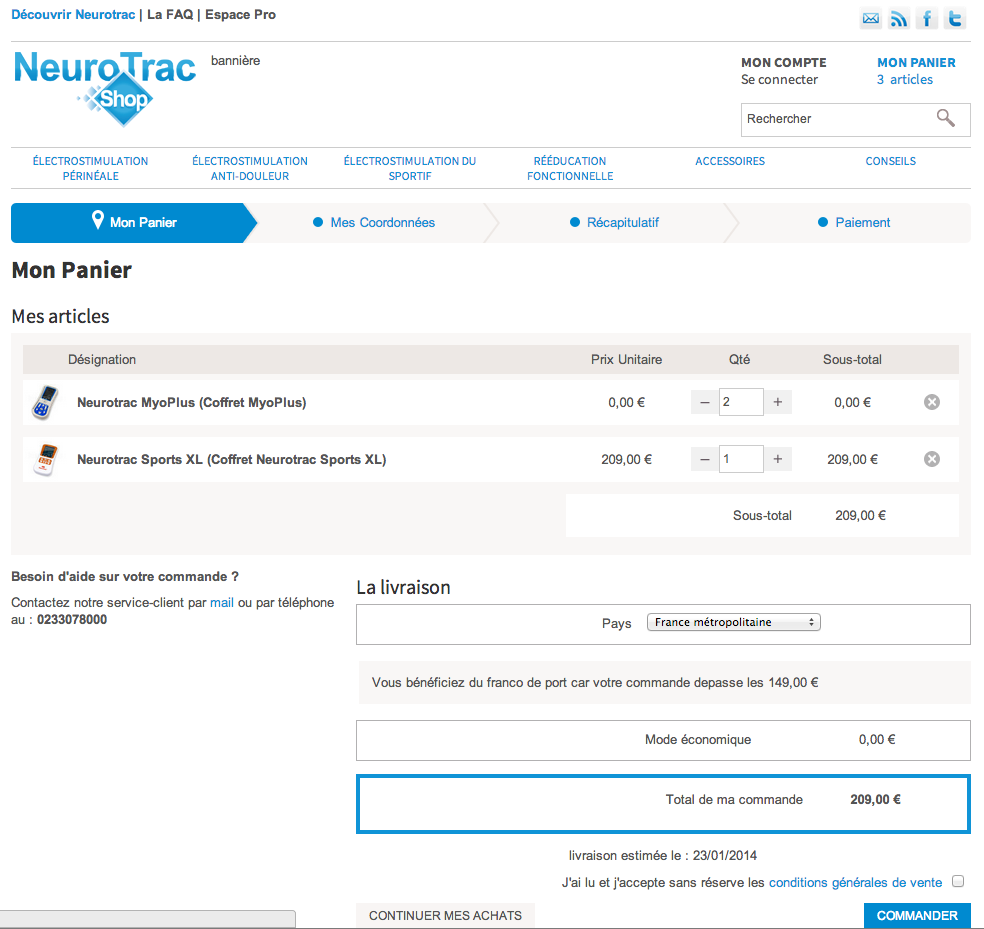984x929 pixels.
Task: Click Se connecter link
Action: click(779, 80)
